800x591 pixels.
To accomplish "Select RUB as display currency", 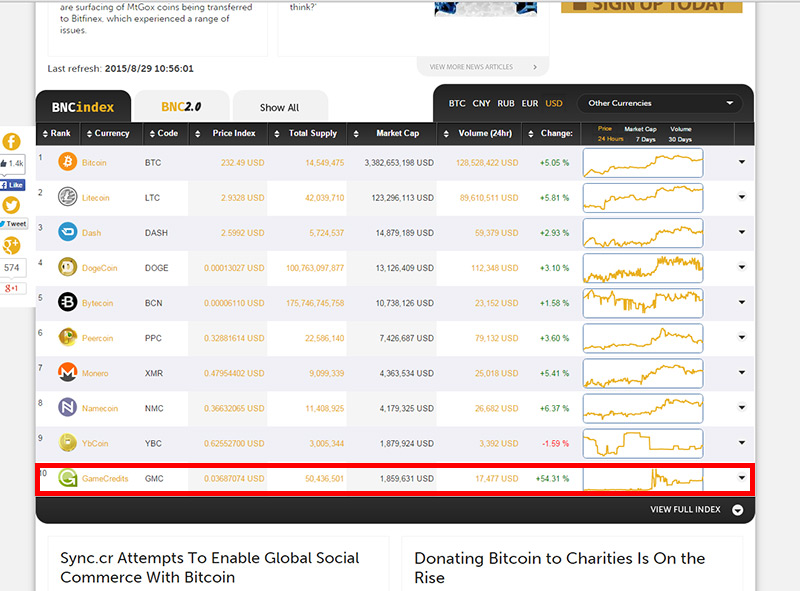I will [506, 103].
